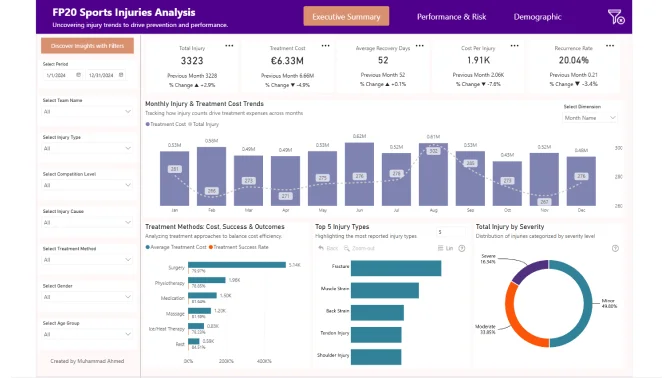Open more options on Average Recovery Days card
This screenshot has width=672, height=378.
pyautogui.click(x=420, y=45)
